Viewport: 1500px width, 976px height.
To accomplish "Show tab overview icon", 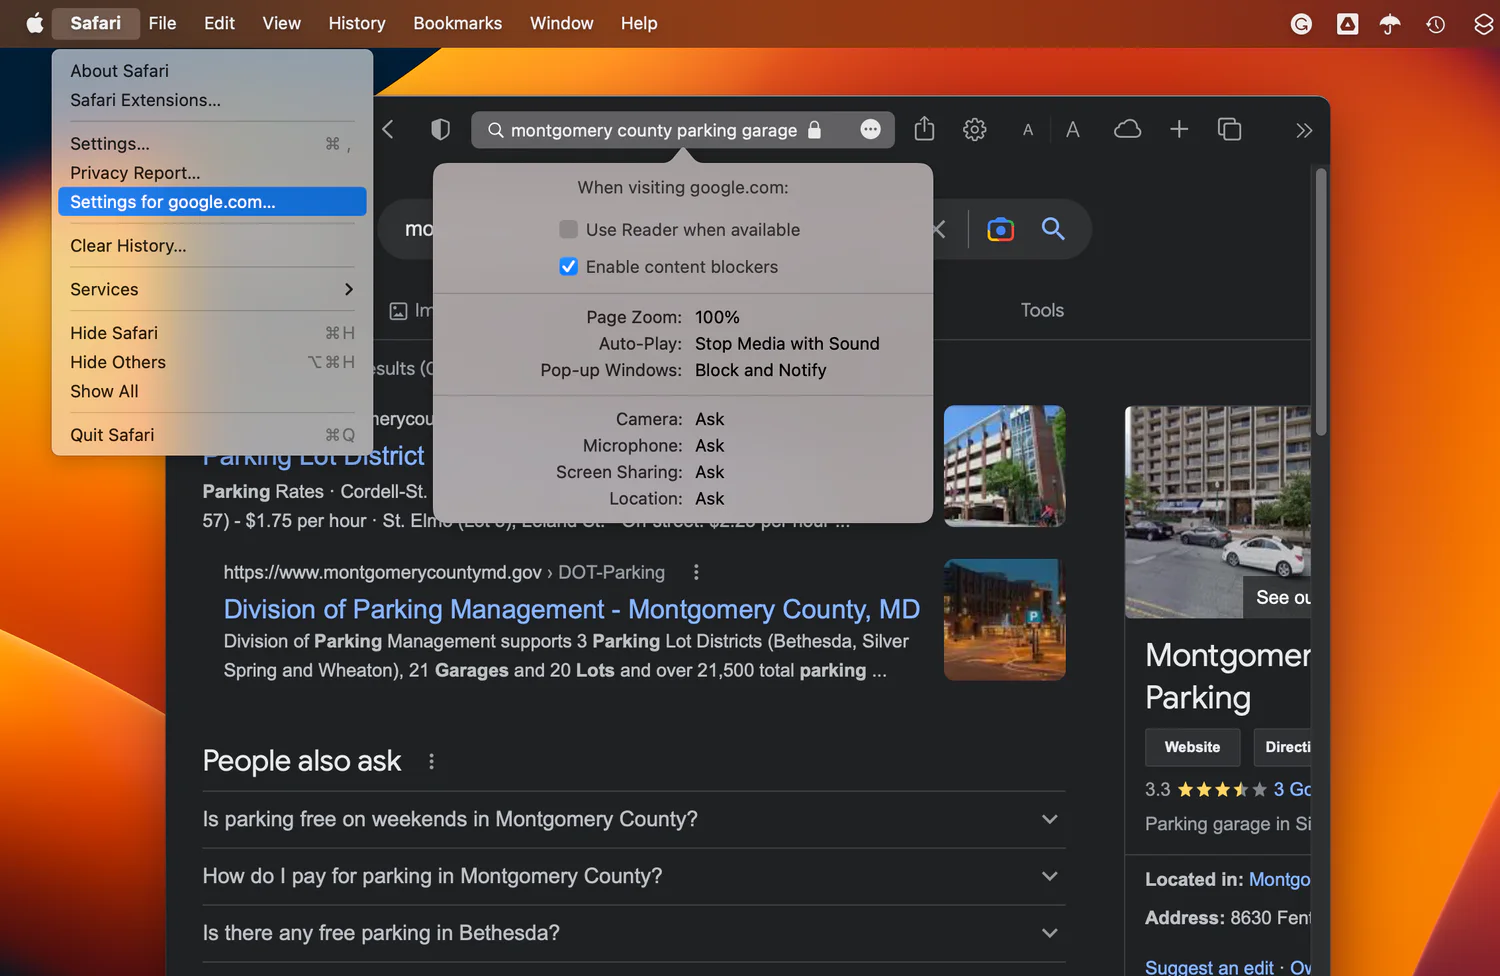I will (x=1229, y=130).
